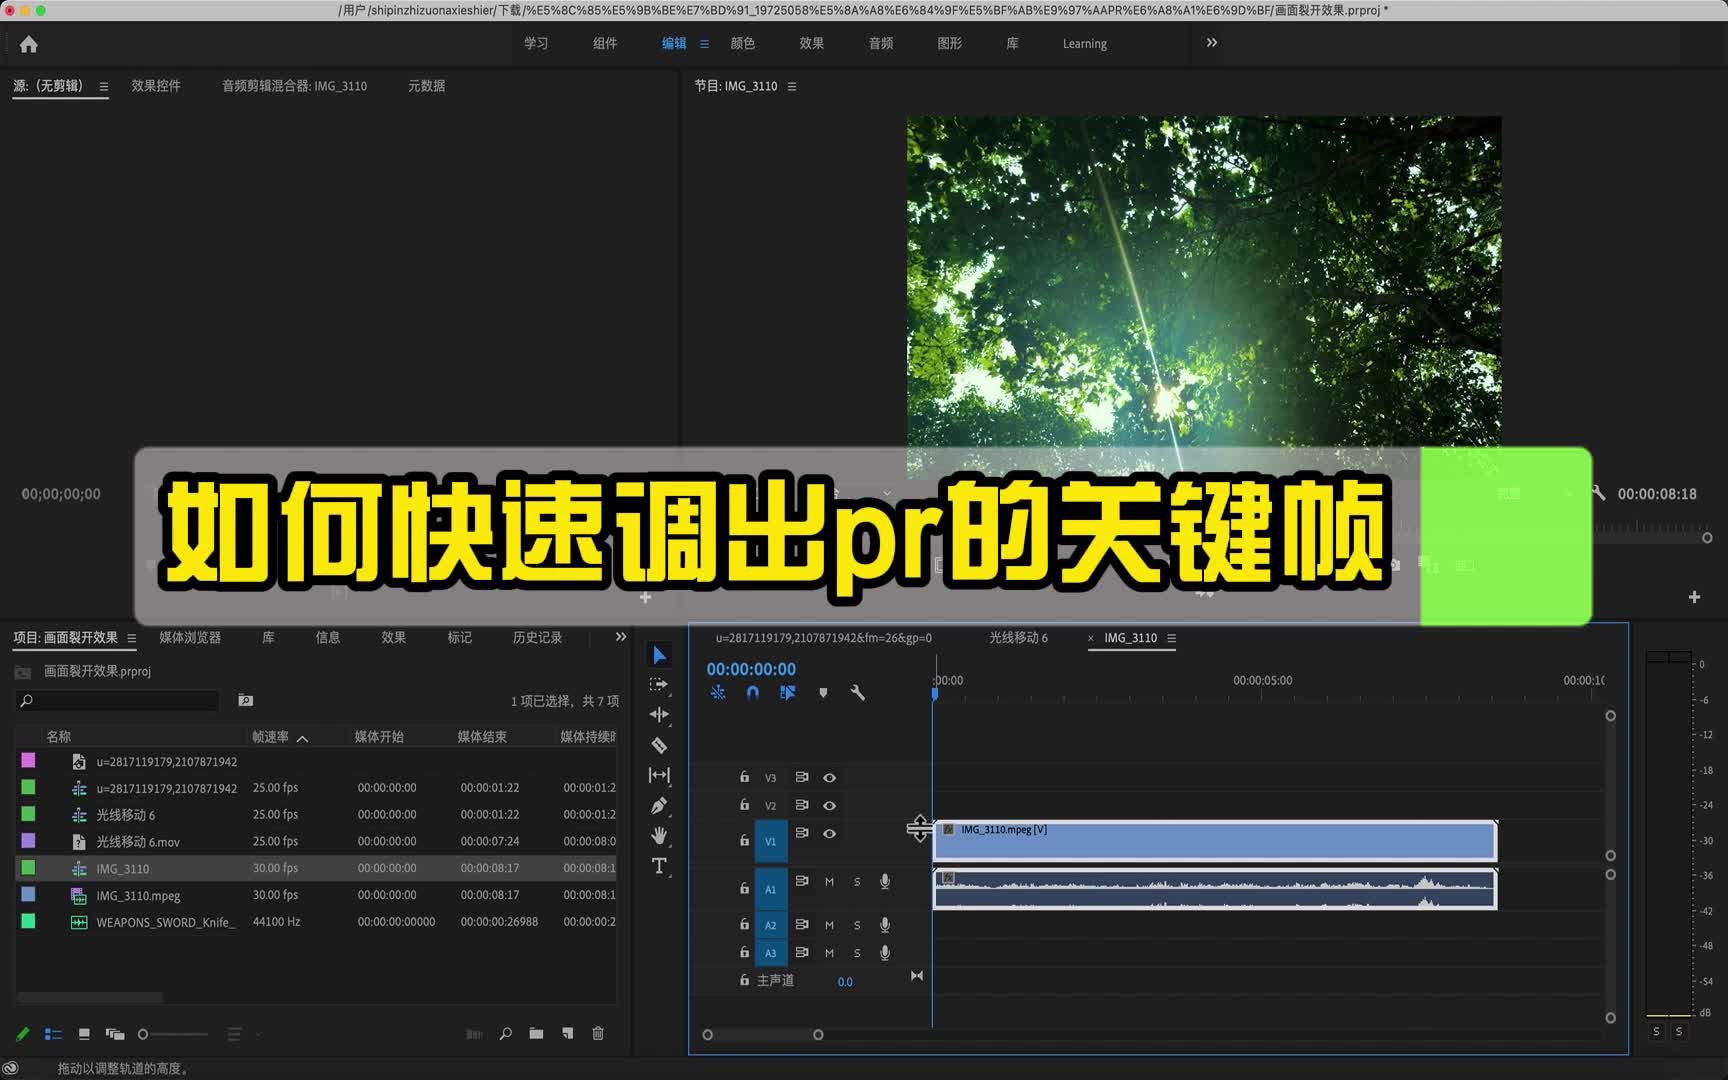The width and height of the screenshot is (1728, 1080).
Task: Click the New Item icon in project panel
Action: [x=568, y=1034]
